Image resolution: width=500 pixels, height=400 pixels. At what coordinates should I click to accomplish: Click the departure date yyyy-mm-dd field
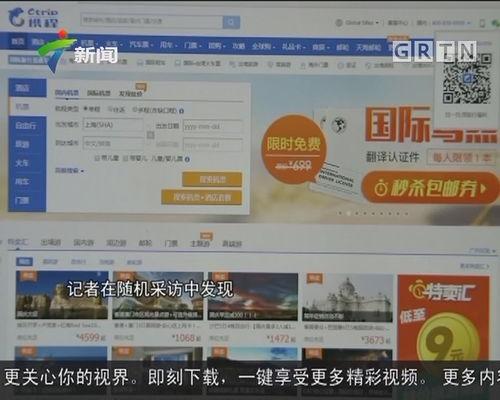[213, 127]
